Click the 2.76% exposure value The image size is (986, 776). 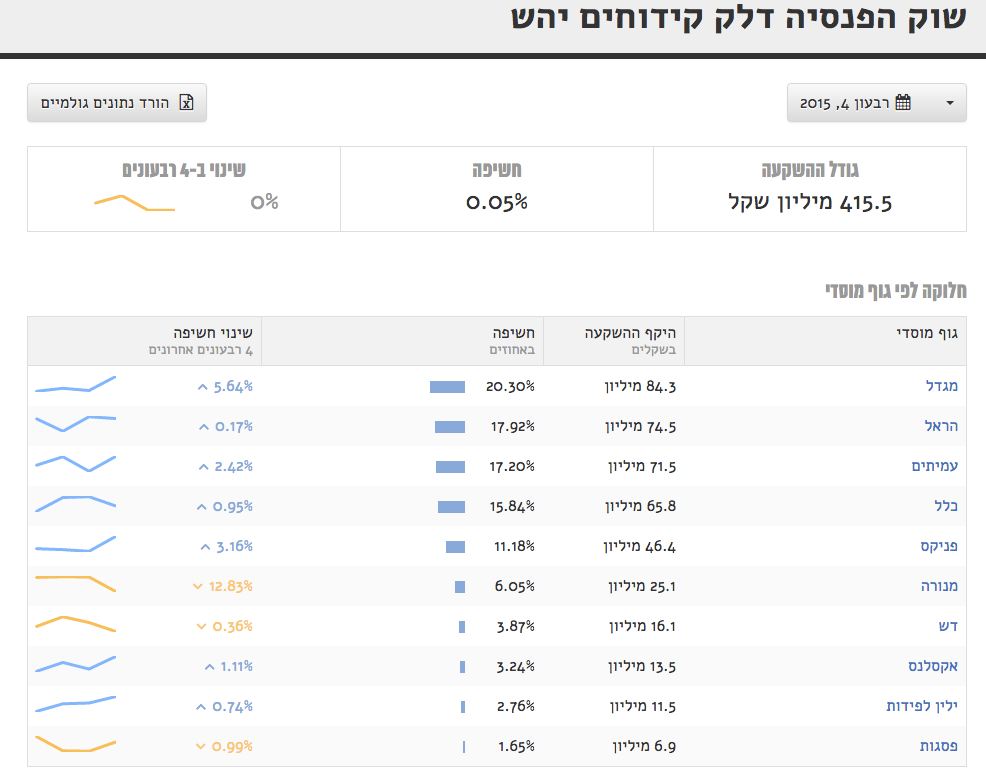pyautogui.click(x=516, y=707)
